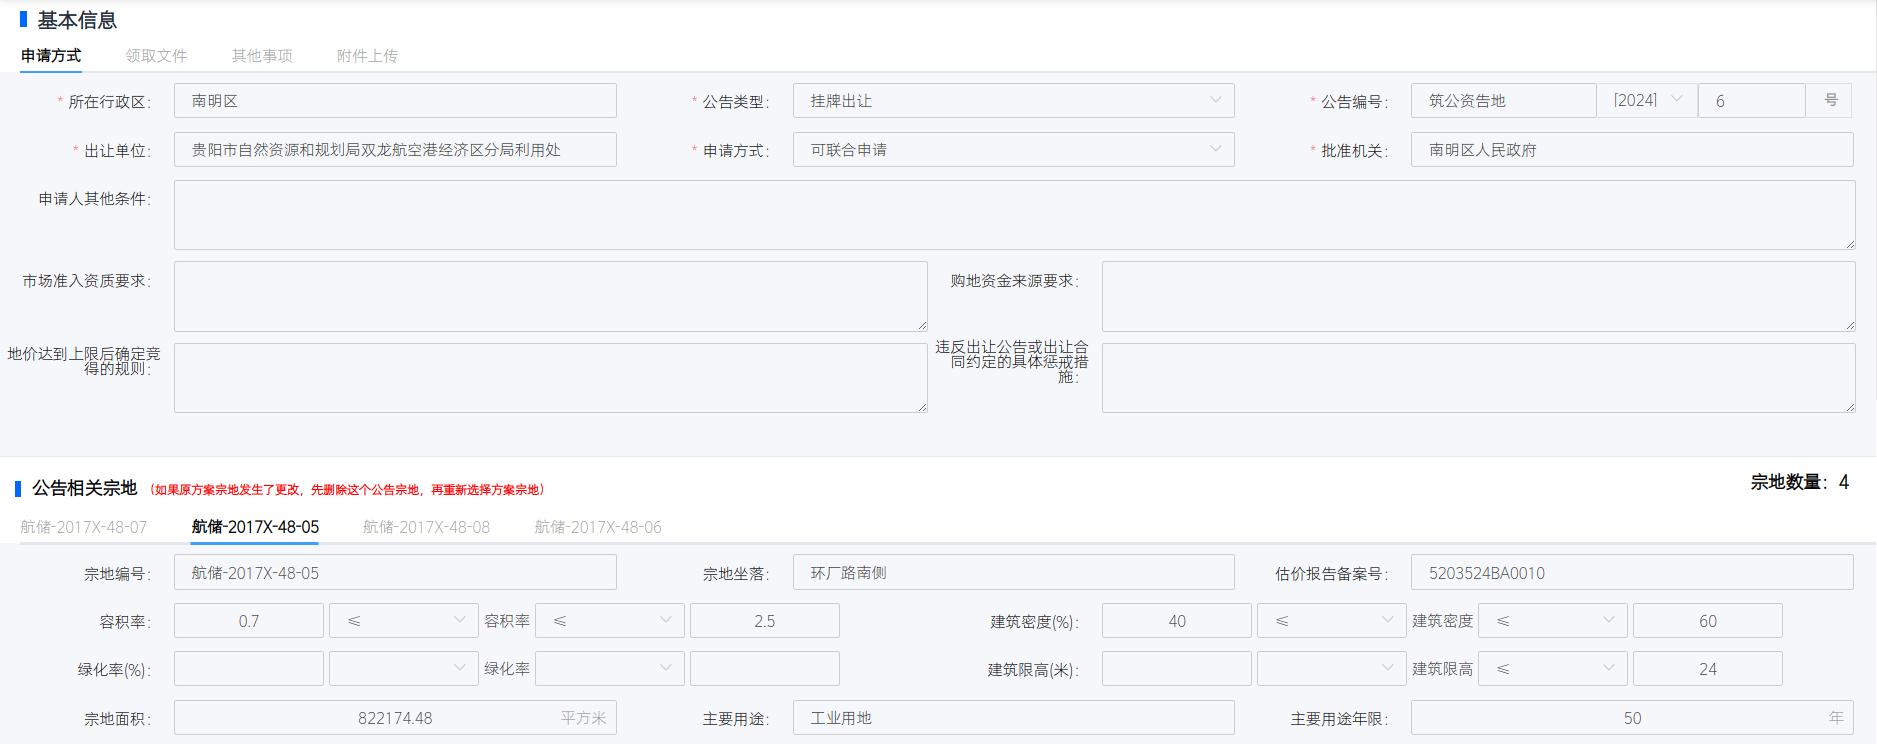Click the 基本信息 section heading
Screen dimensions: 1877x744
click(77, 20)
